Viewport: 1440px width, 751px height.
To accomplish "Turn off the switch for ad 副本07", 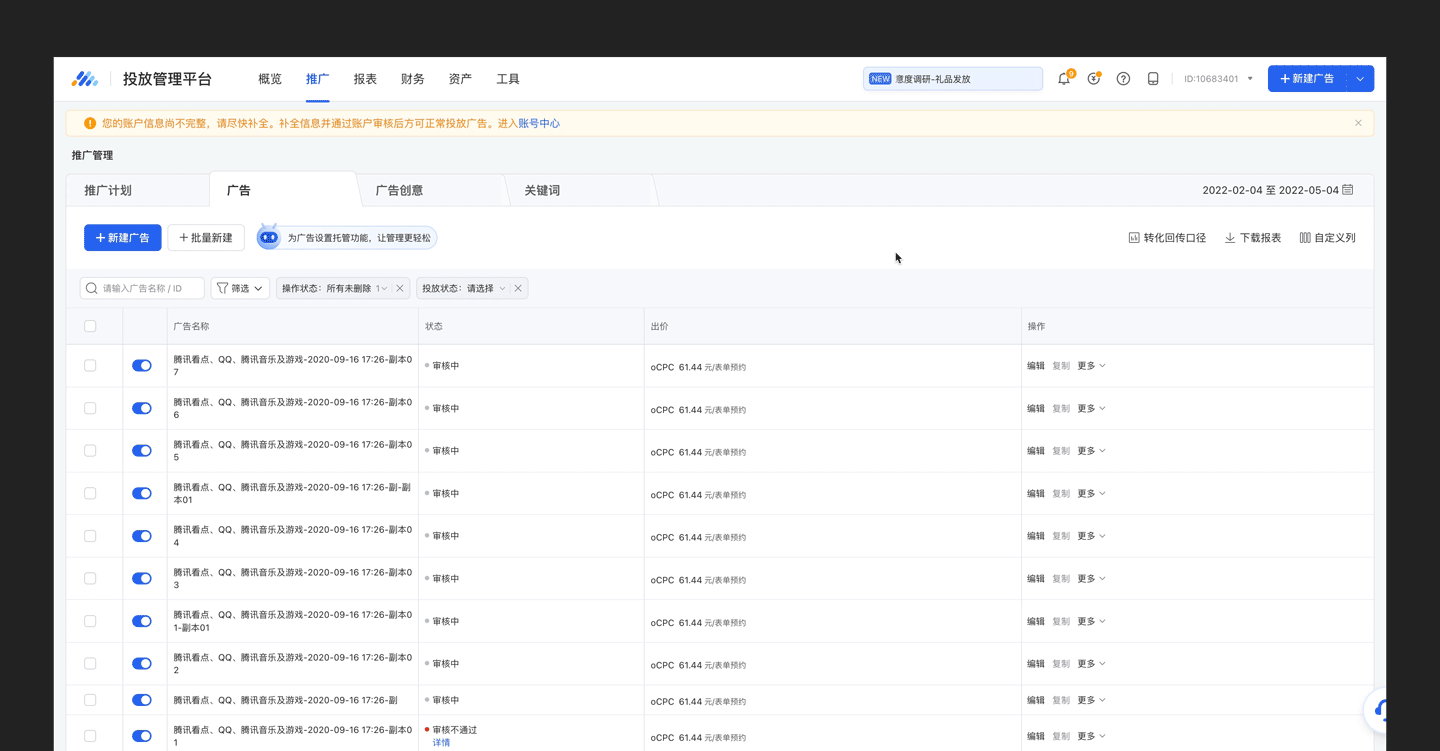I will [x=142, y=366].
